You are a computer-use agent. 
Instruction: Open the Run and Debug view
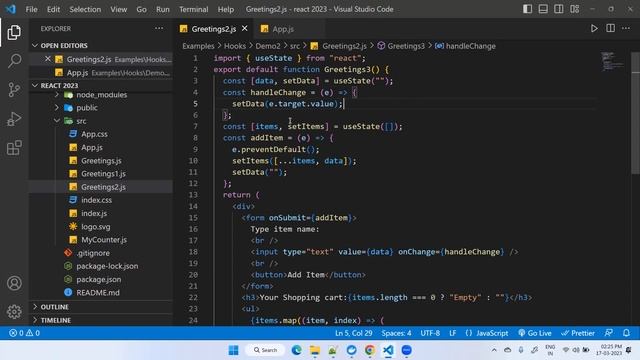pos(14,119)
